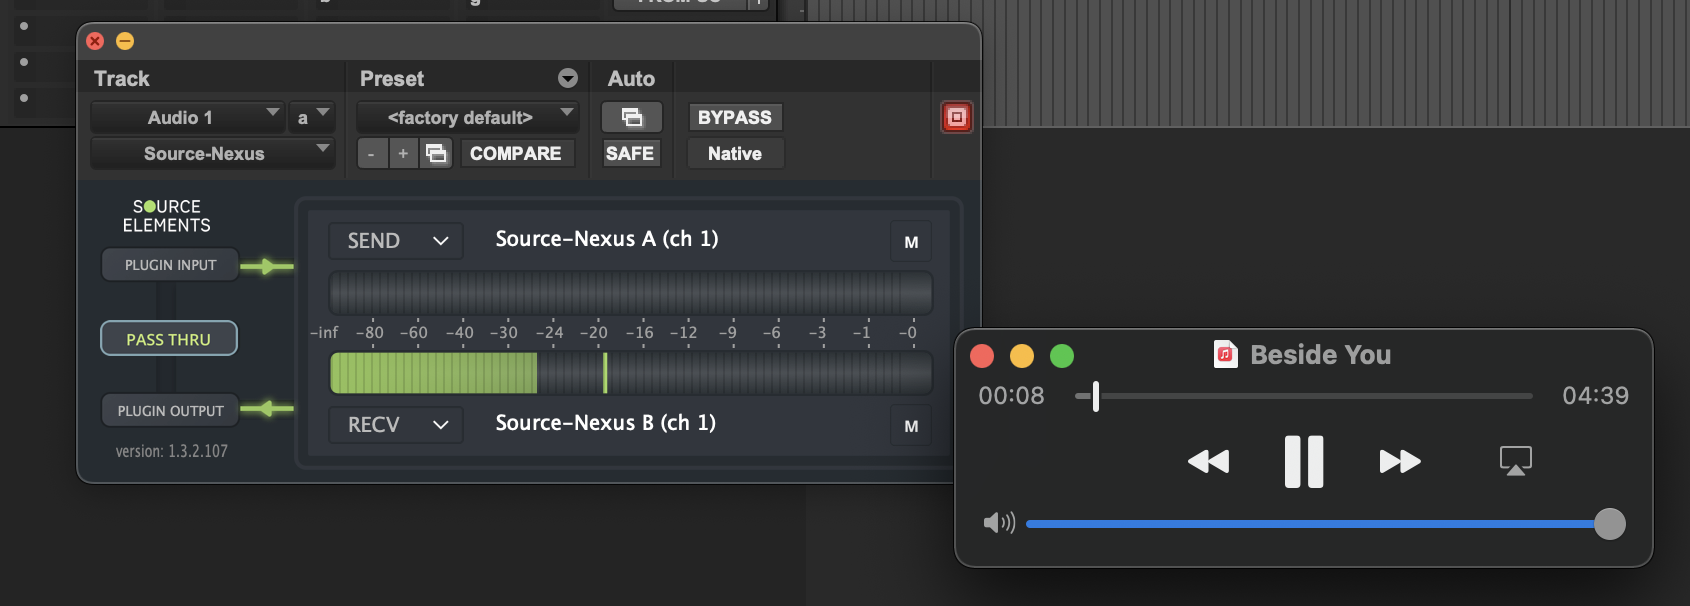Fast forward the Beside You track
Viewport: 1690px width, 606px height.
tap(1399, 461)
